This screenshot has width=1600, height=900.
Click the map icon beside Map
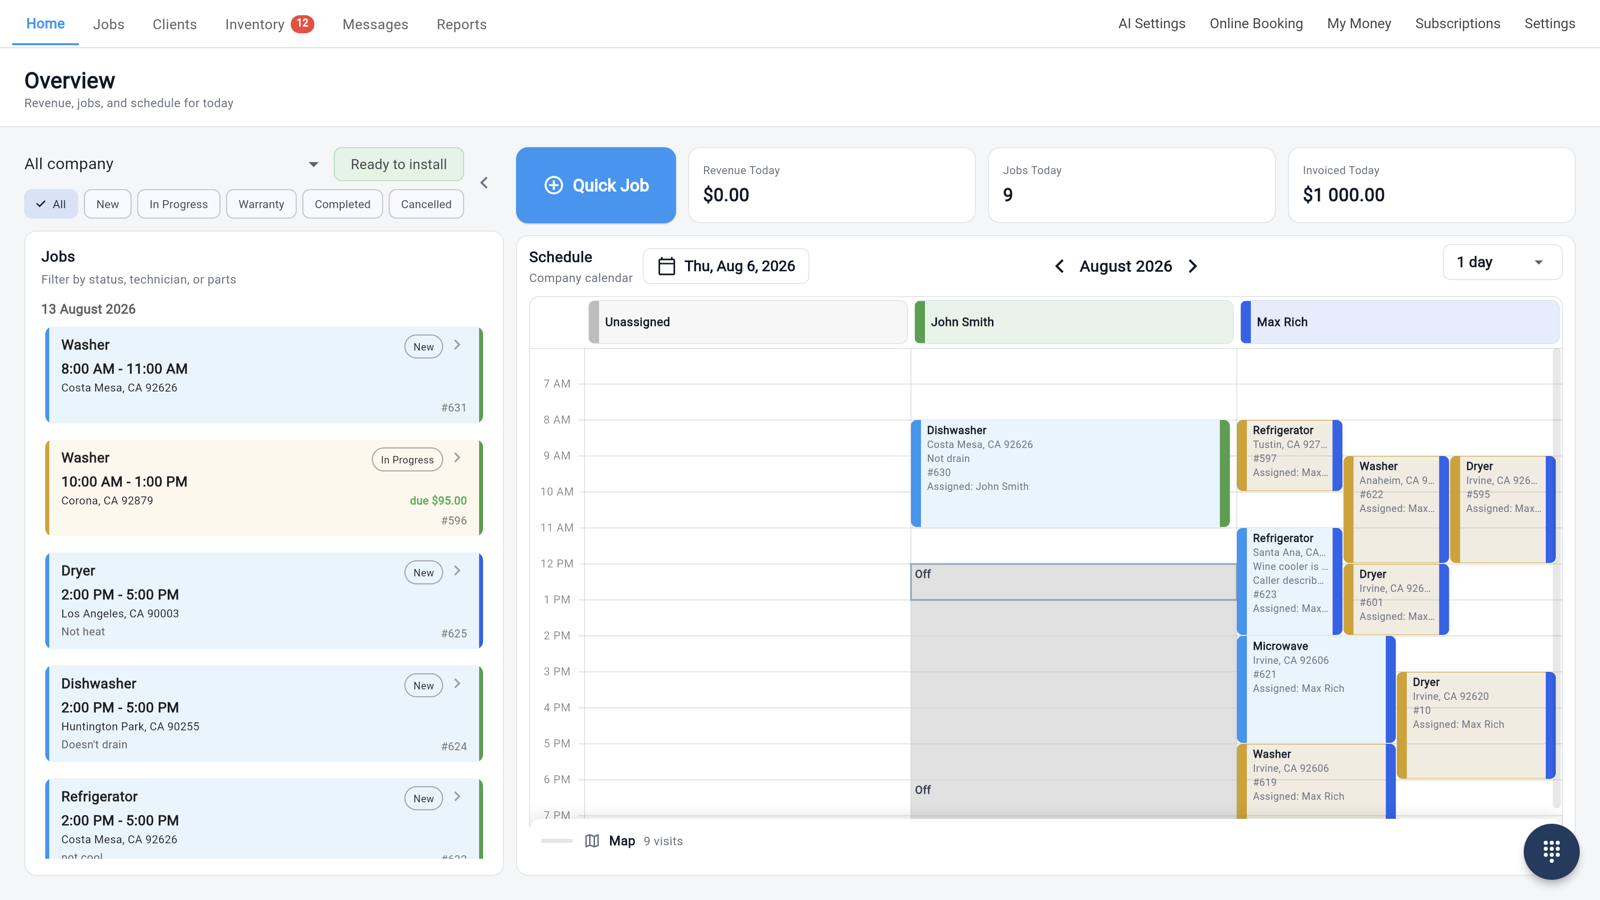click(592, 841)
